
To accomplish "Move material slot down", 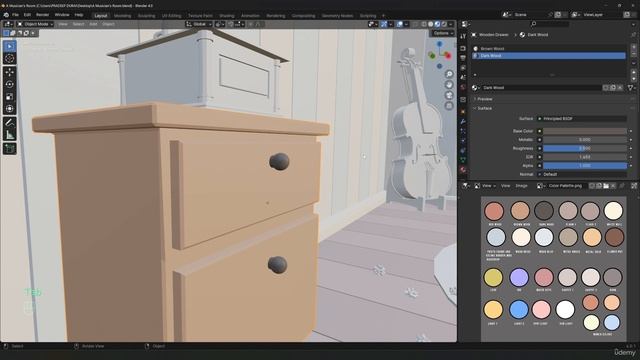I will point(633,78).
